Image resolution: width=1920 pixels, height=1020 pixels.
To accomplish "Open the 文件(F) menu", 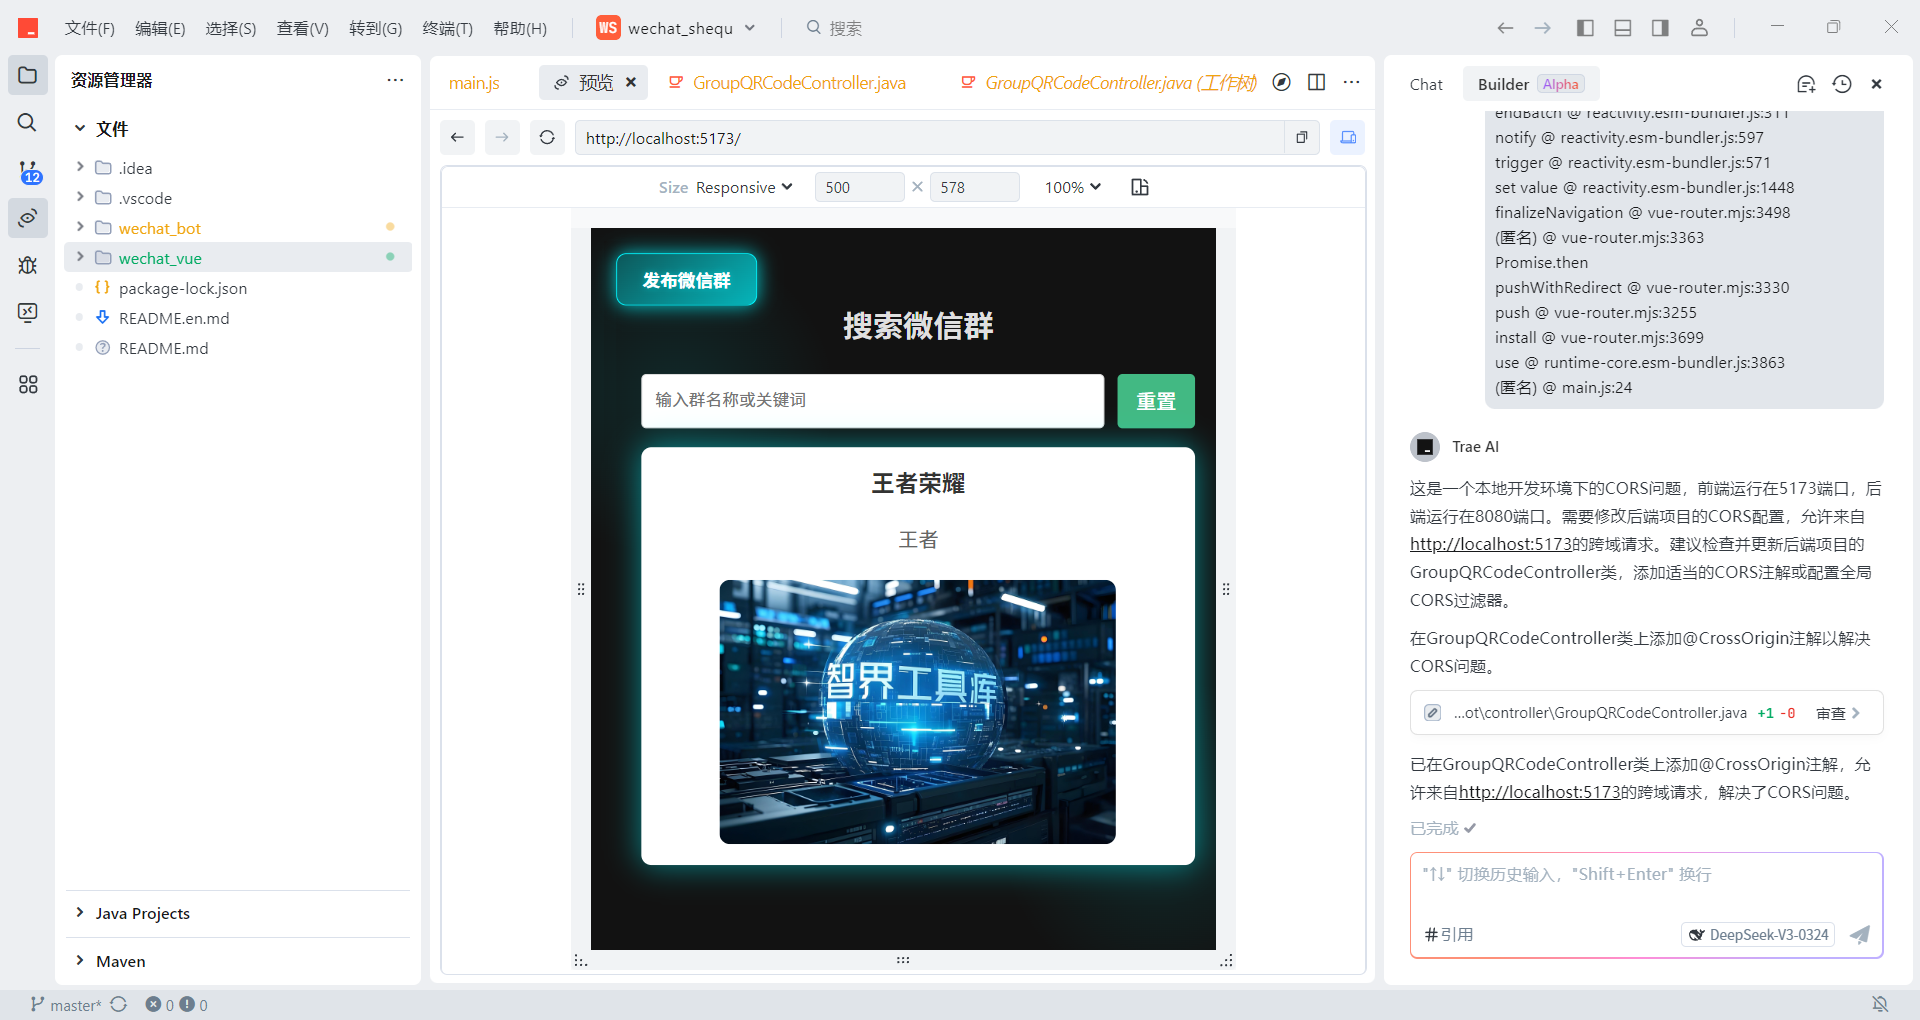I will tap(90, 28).
